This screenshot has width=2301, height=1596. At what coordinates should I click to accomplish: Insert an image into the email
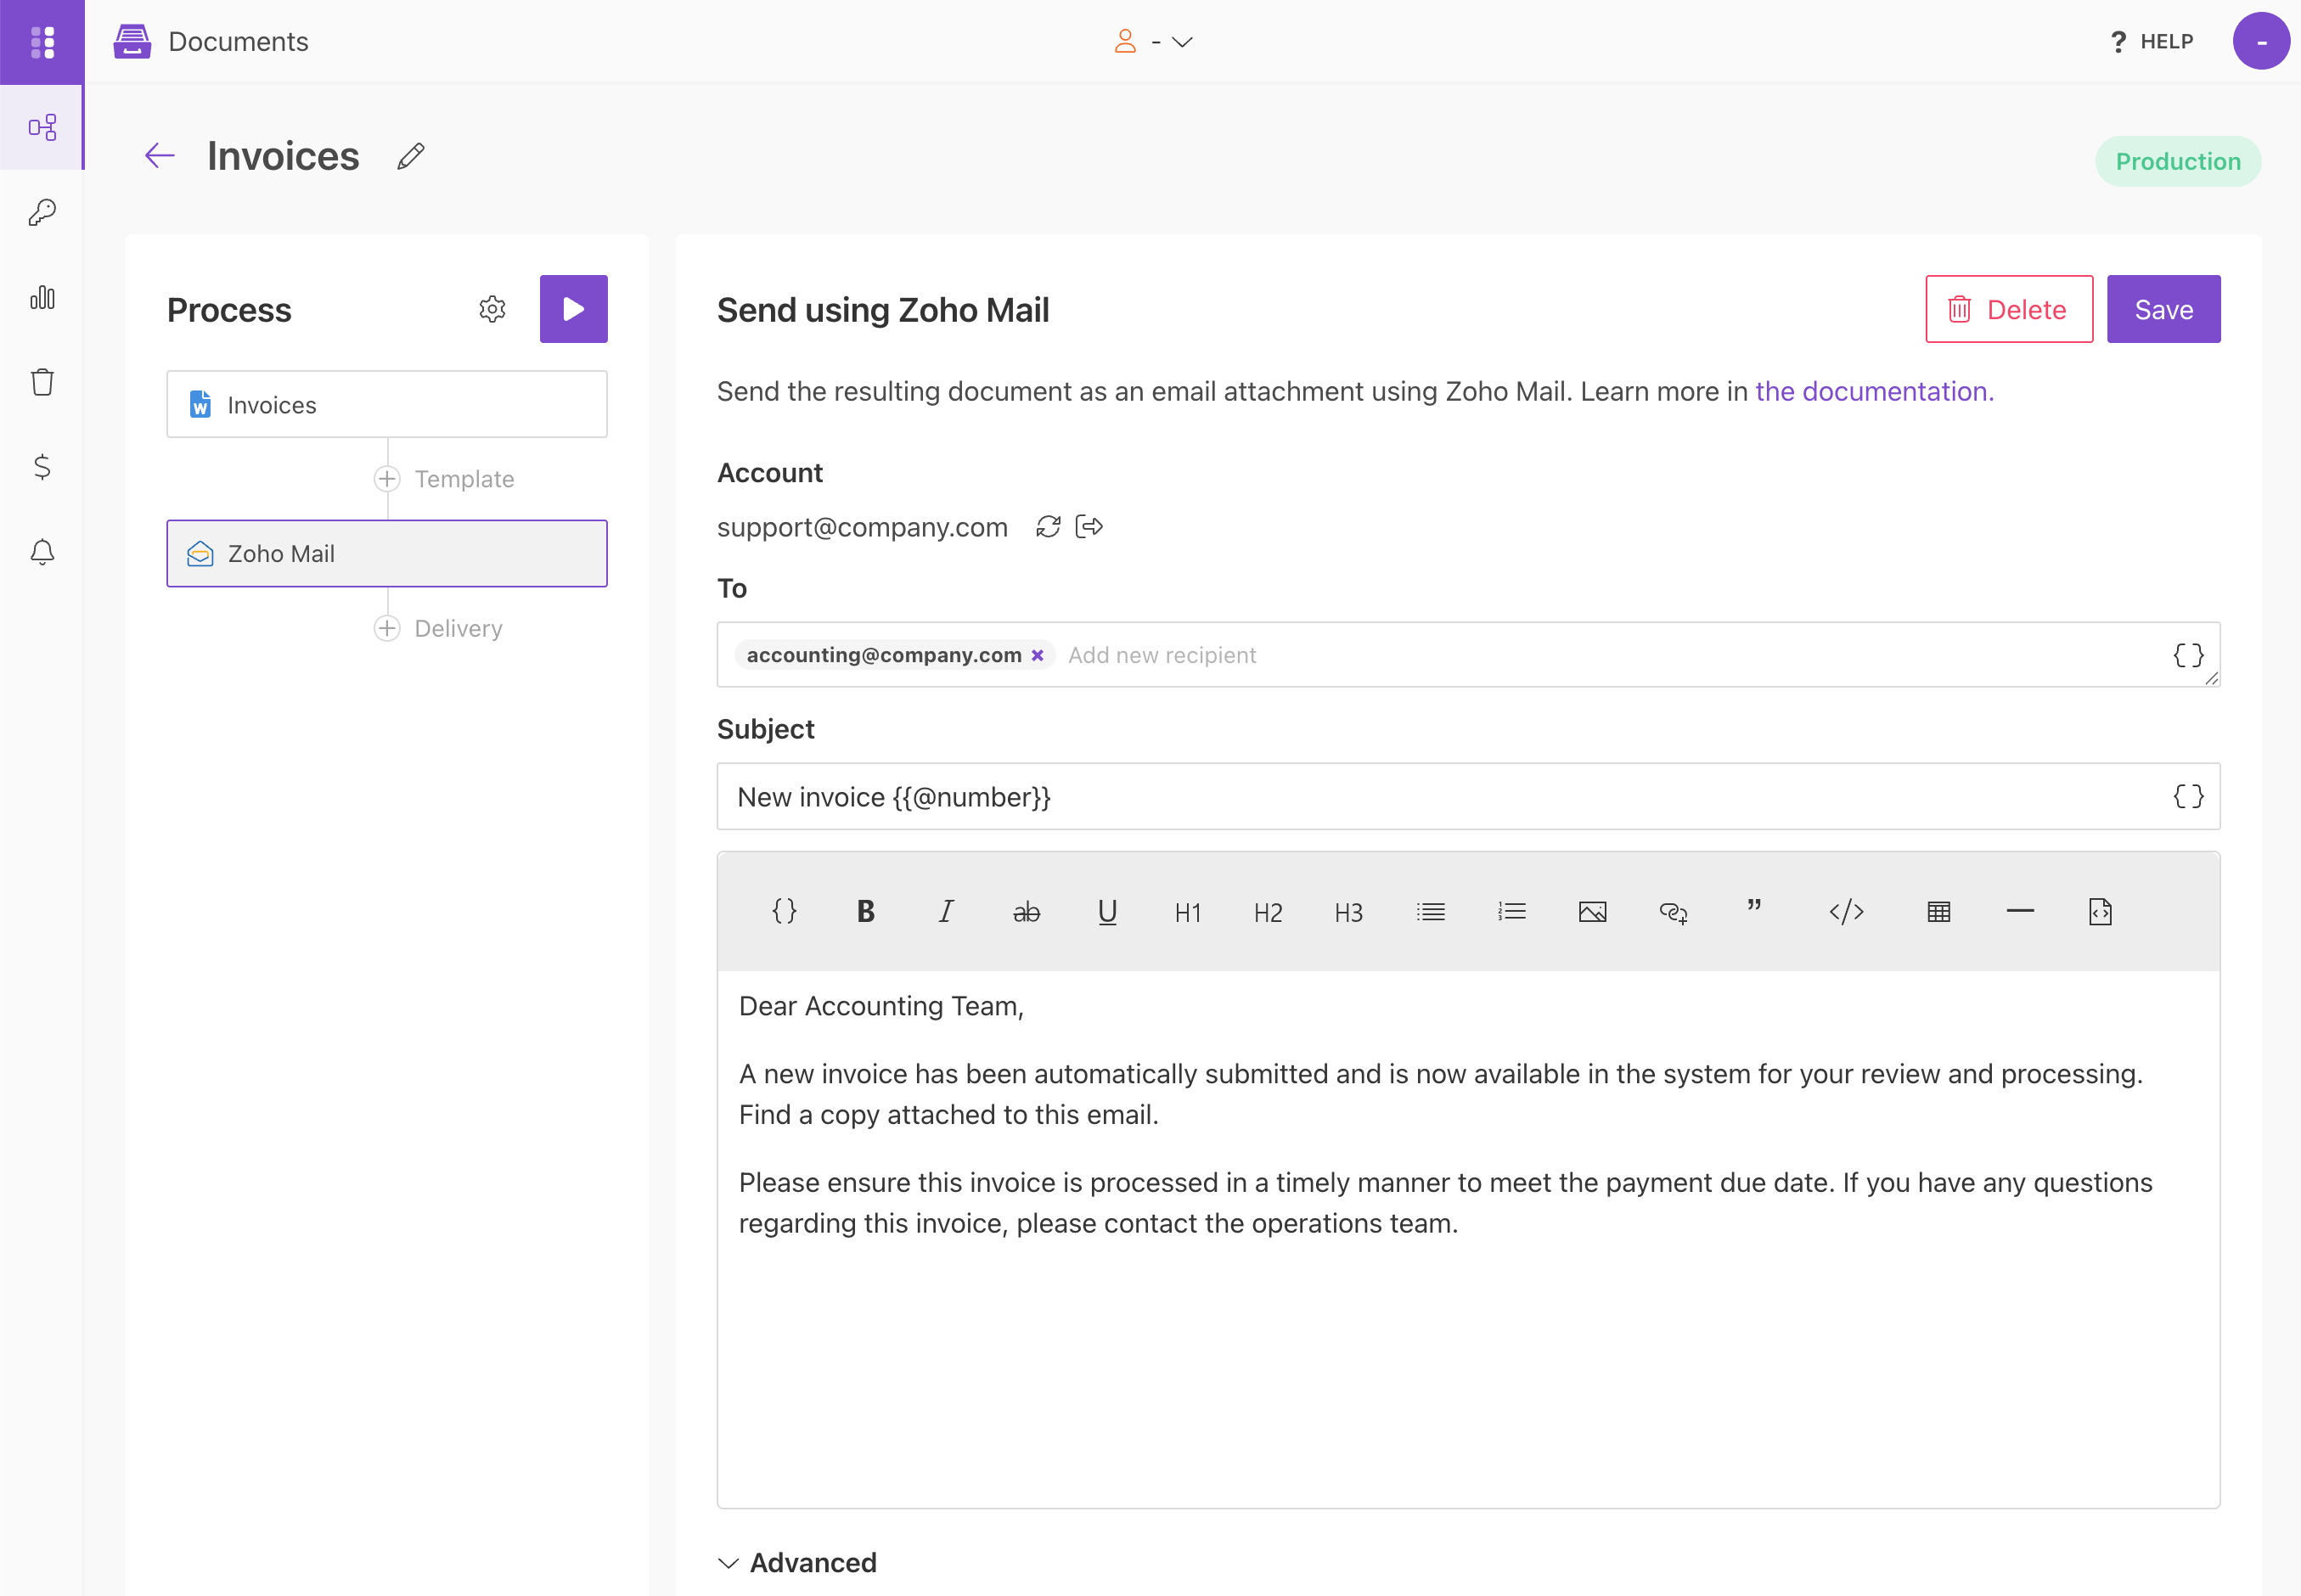pyautogui.click(x=1593, y=911)
